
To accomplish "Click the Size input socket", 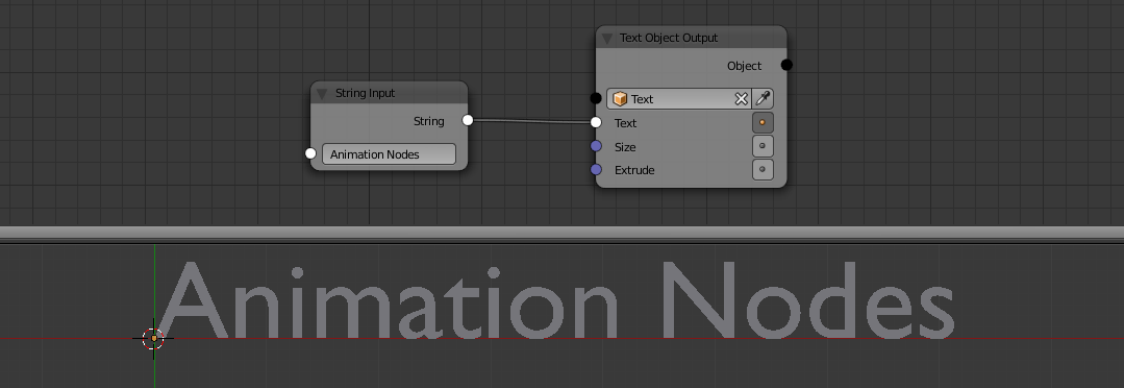I will point(596,146).
